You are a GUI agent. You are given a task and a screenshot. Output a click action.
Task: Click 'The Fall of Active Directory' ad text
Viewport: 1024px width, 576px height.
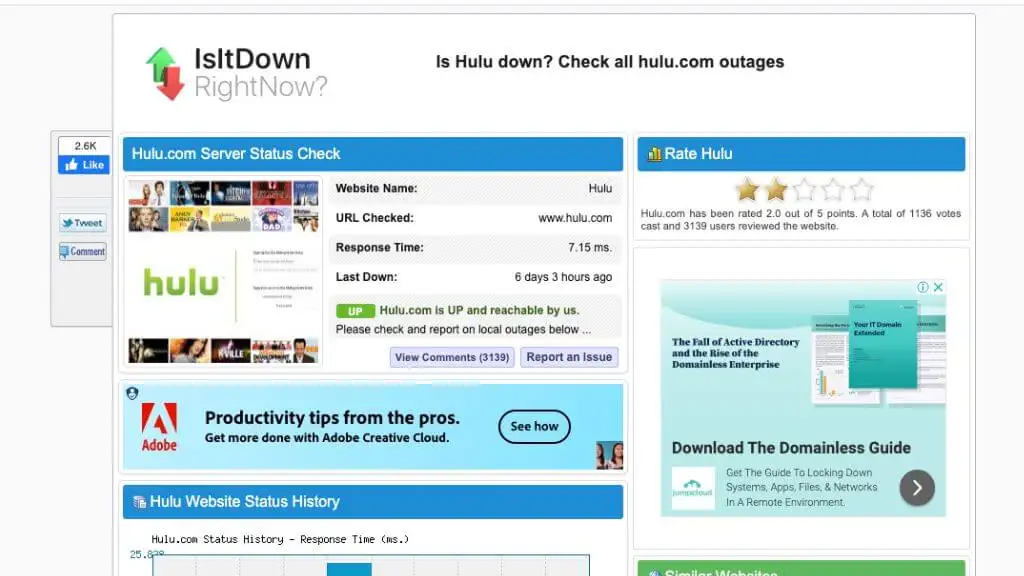point(735,353)
